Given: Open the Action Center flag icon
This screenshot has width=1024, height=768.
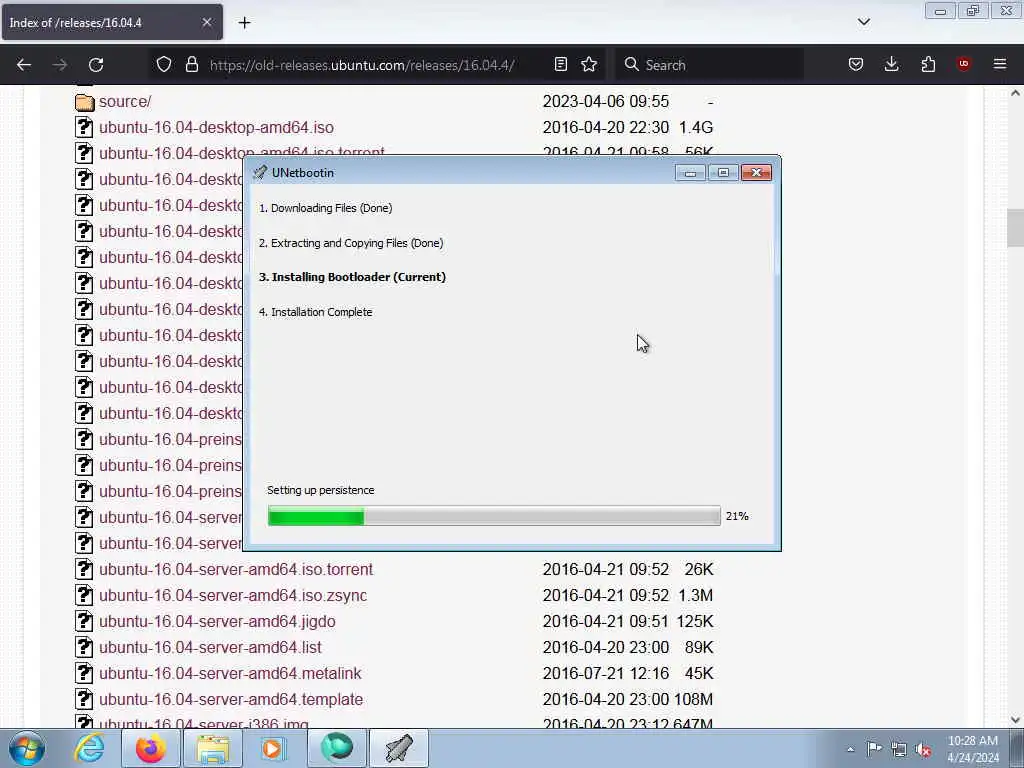Looking at the screenshot, I should coord(874,748).
